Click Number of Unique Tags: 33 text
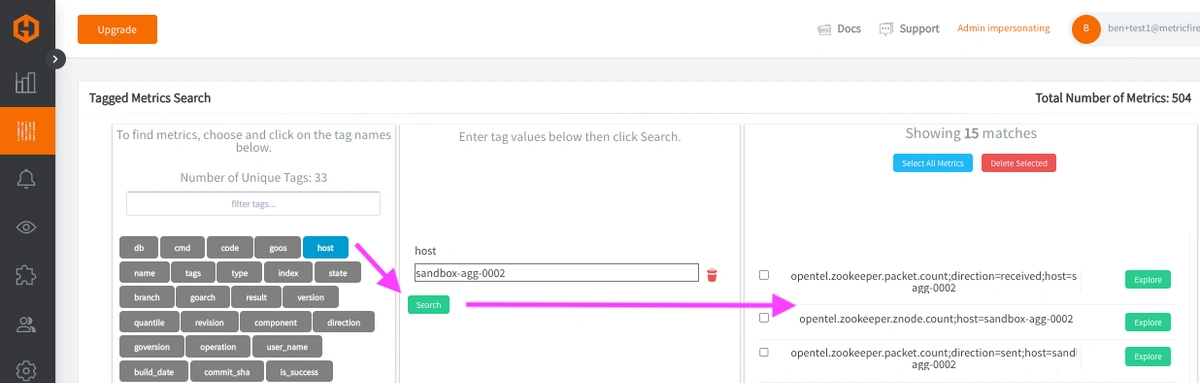 (254, 178)
